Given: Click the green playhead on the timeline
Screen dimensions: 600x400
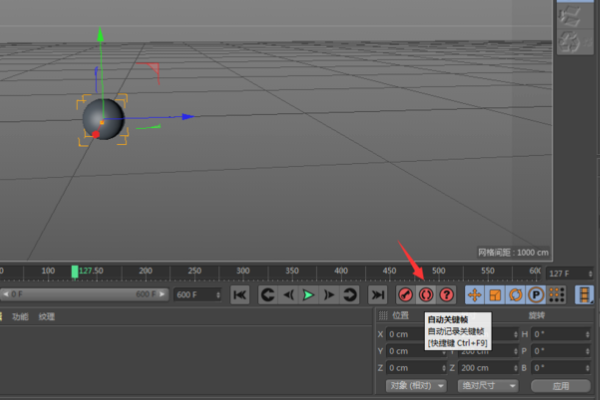Looking at the screenshot, I should click(x=75, y=271).
